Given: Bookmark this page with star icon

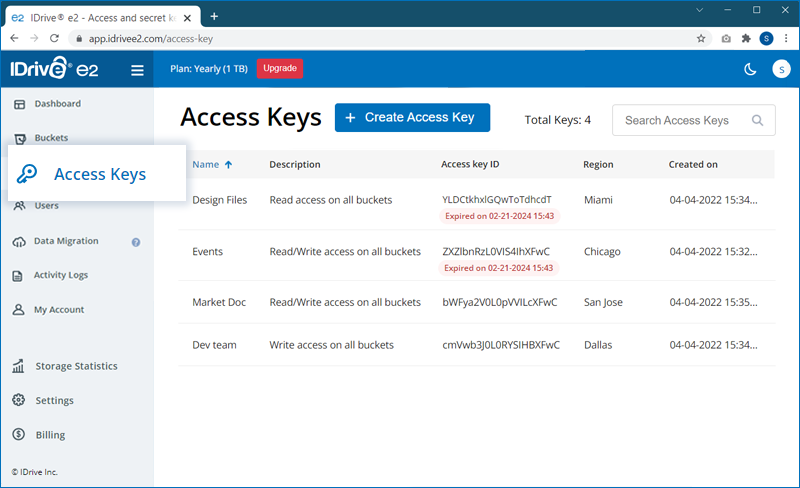Looking at the screenshot, I should coord(701,38).
